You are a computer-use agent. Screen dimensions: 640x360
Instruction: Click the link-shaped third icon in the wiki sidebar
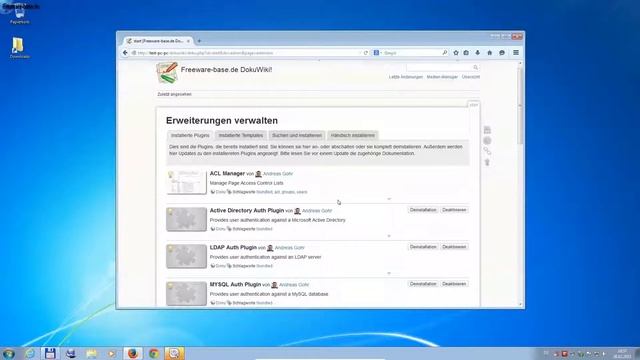coord(487,151)
